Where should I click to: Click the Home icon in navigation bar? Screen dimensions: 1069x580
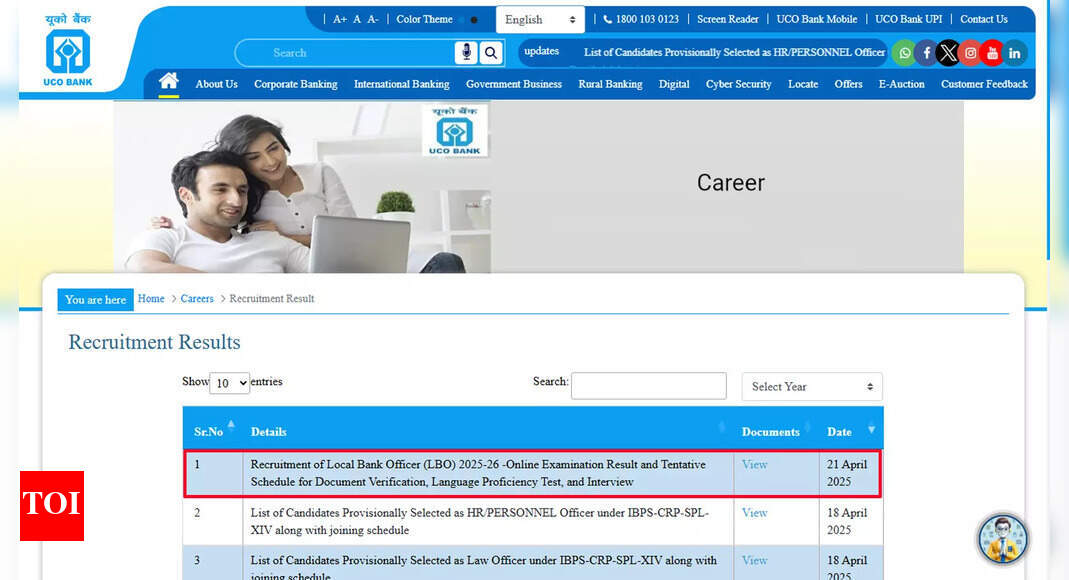(169, 82)
